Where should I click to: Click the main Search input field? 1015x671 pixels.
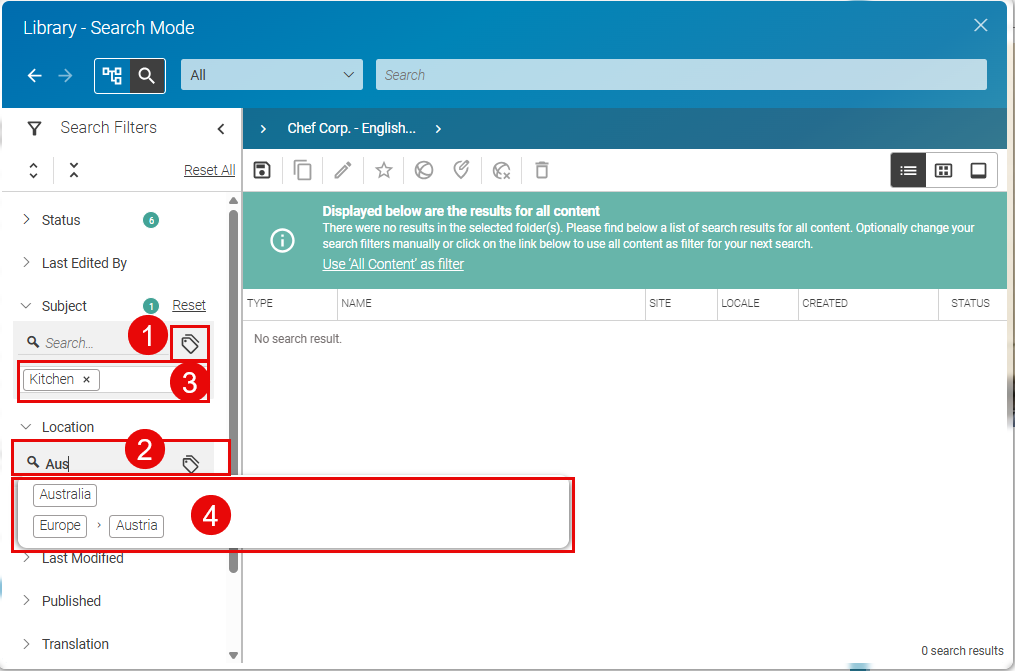pos(680,75)
